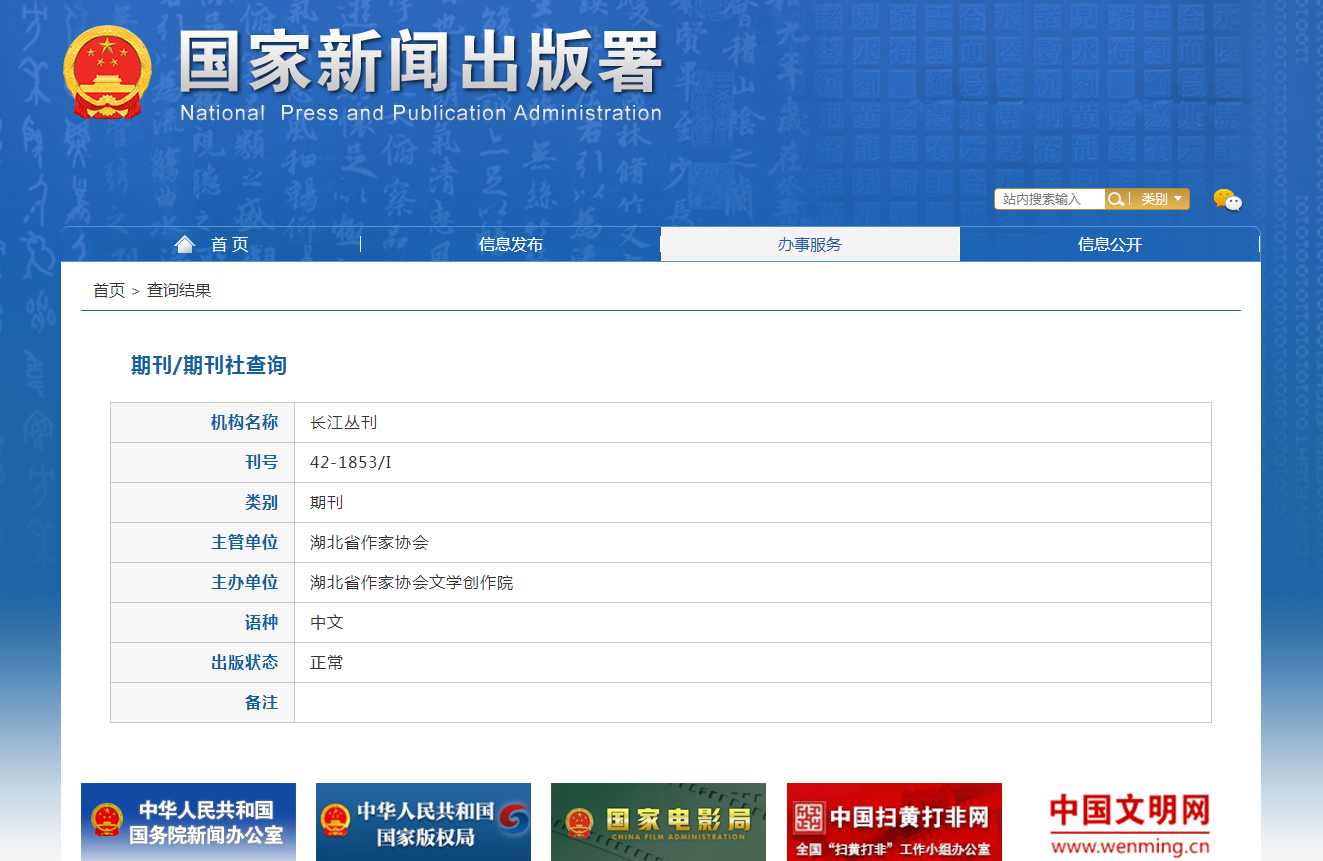This screenshot has height=861, width=1323.
Task: Click the magnifier search icon
Action: click(1115, 199)
